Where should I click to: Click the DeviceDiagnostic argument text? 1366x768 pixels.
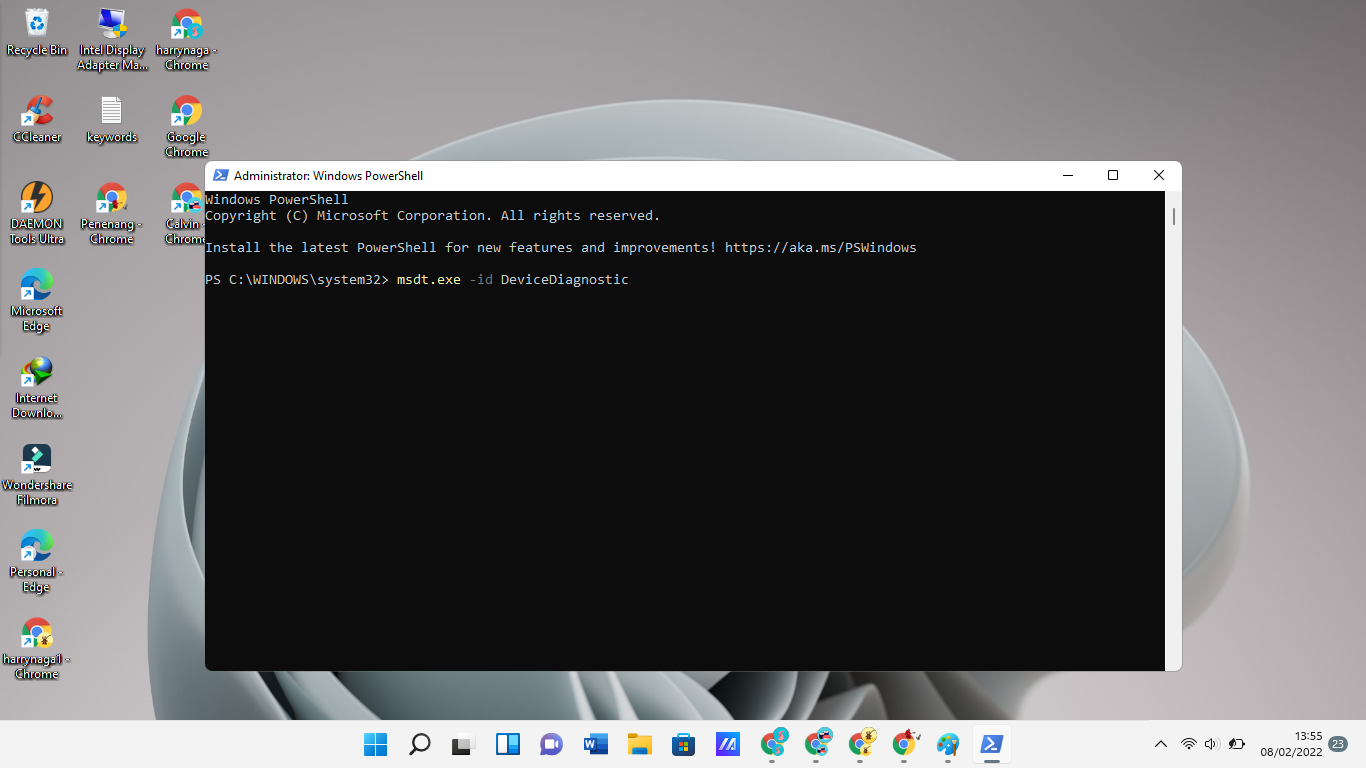click(x=565, y=279)
